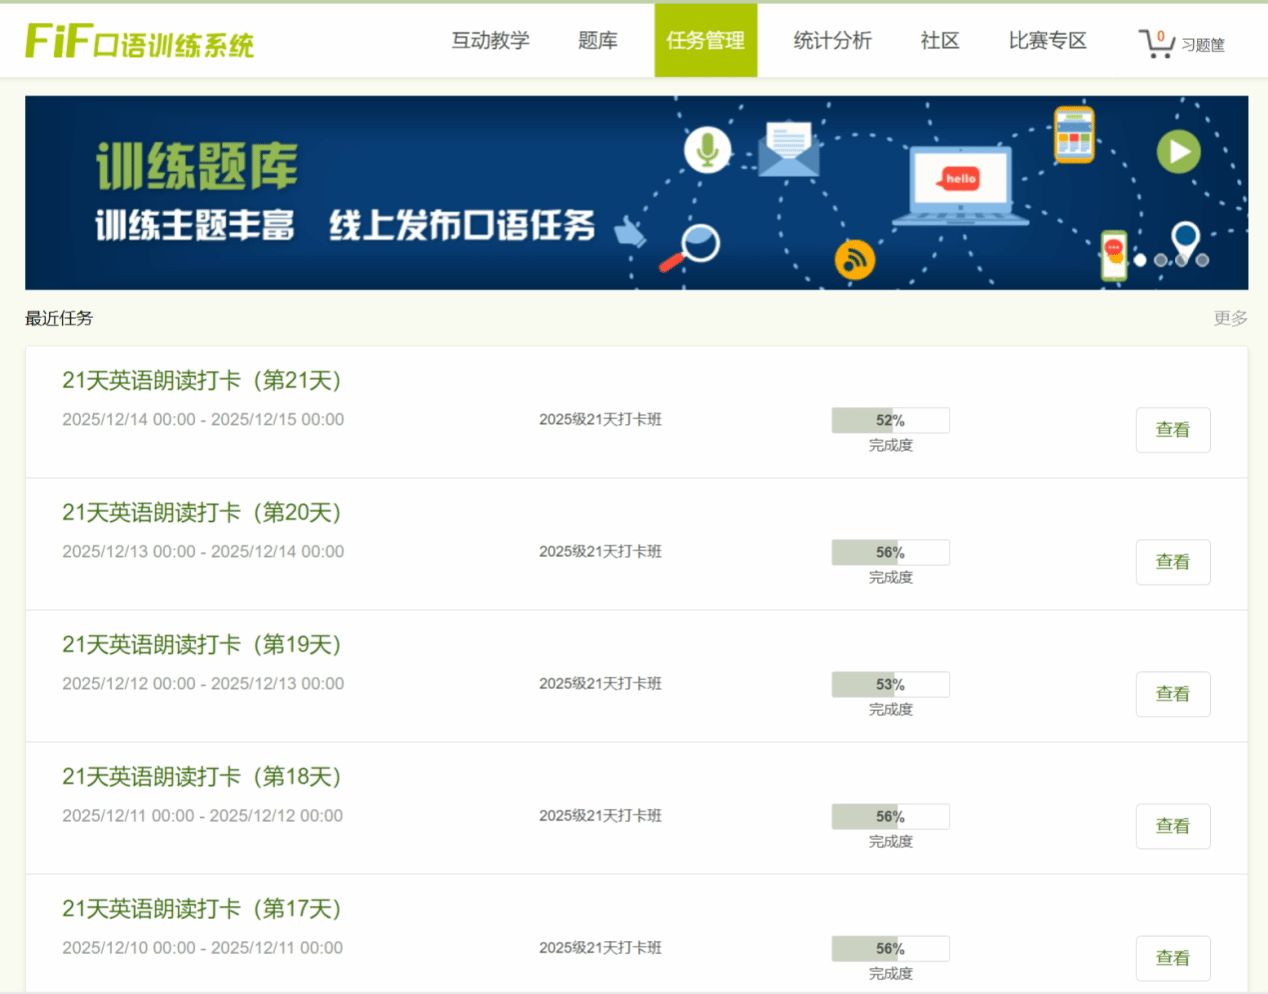Open the 习题筐 shopping cart icon
Image resolution: width=1268 pixels, height=994 pixels.
pos(1157,43)
